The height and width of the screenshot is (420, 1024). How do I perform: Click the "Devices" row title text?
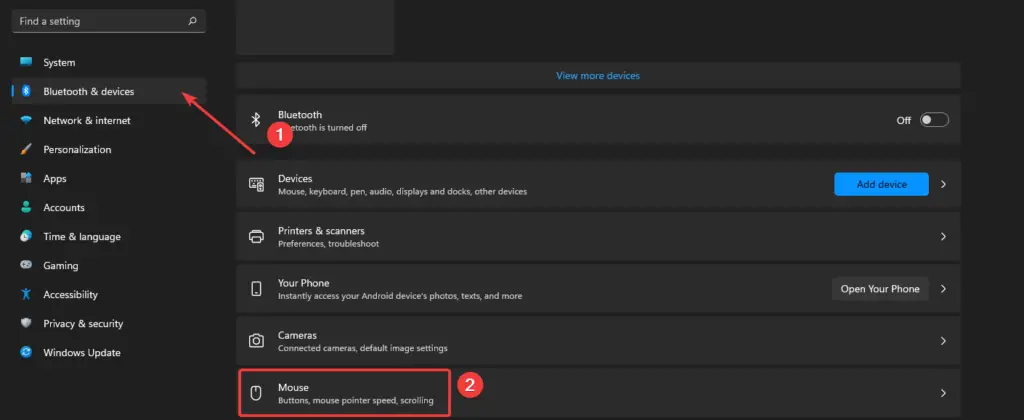coord(295,178)
